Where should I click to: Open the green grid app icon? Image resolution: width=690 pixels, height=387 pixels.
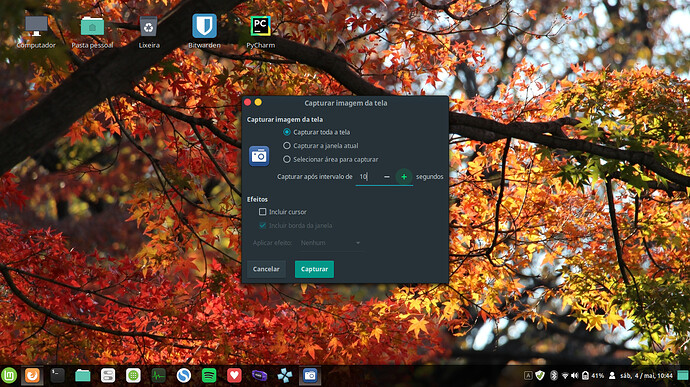tap(133, 376)
